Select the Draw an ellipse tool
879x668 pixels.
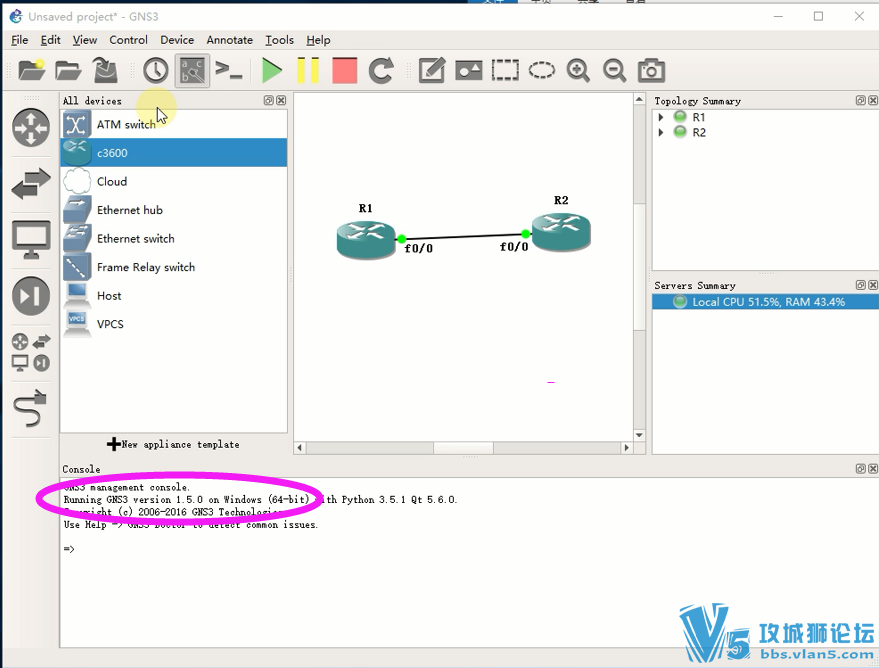pyautogui.click(x=542, y=71)
